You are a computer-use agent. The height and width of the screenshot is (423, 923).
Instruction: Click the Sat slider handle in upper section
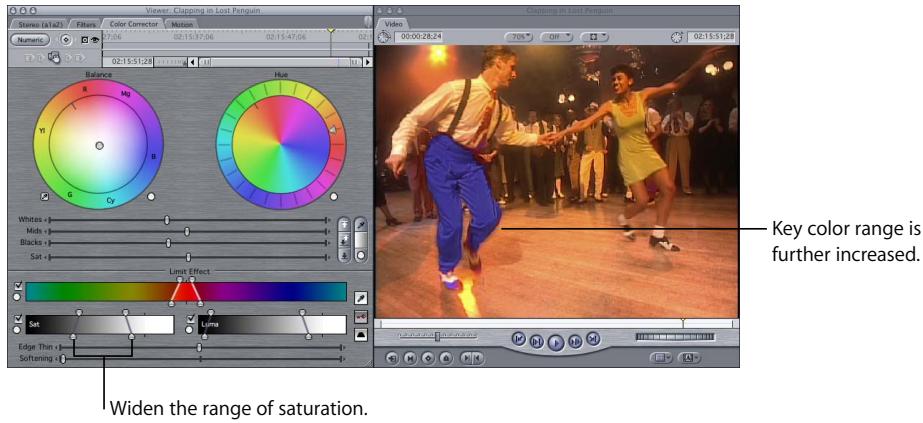tap(188, 257)
